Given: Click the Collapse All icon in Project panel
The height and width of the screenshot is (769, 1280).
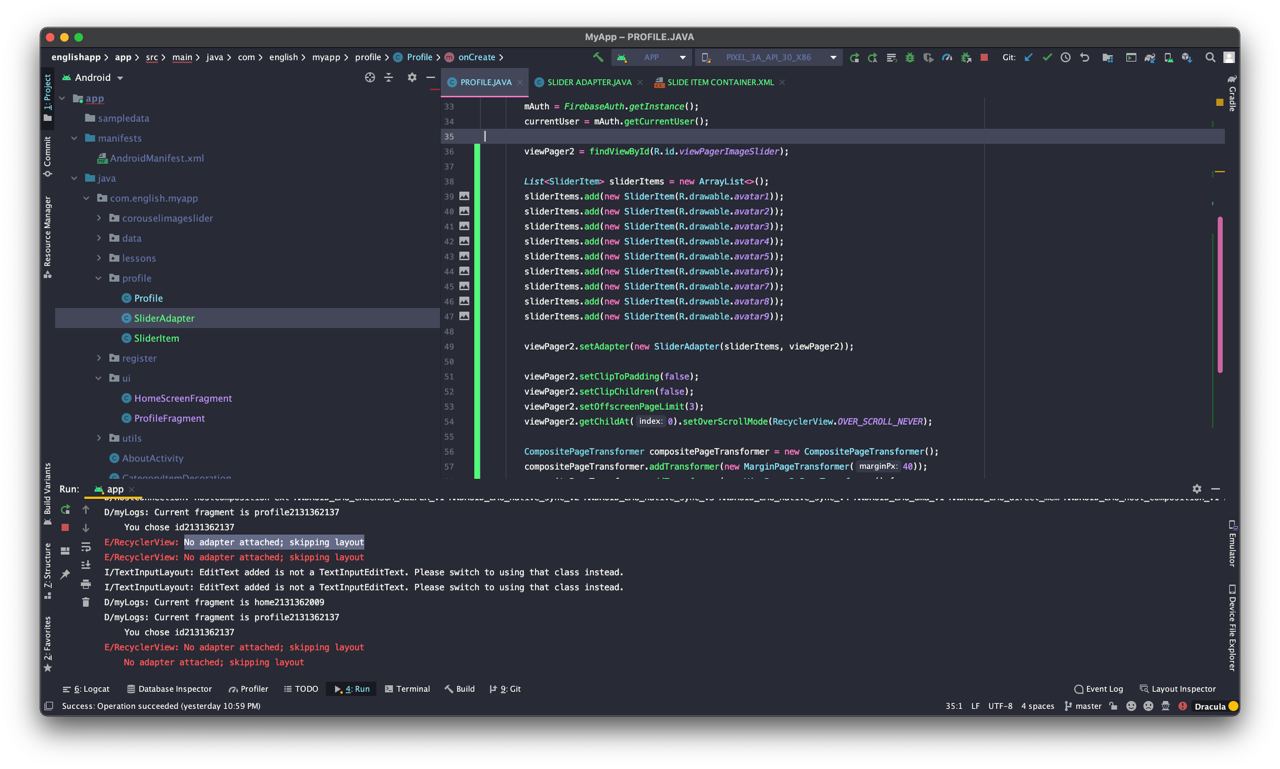Looking at the screenshot, I should pyautogui.click(x=389, y=77).
